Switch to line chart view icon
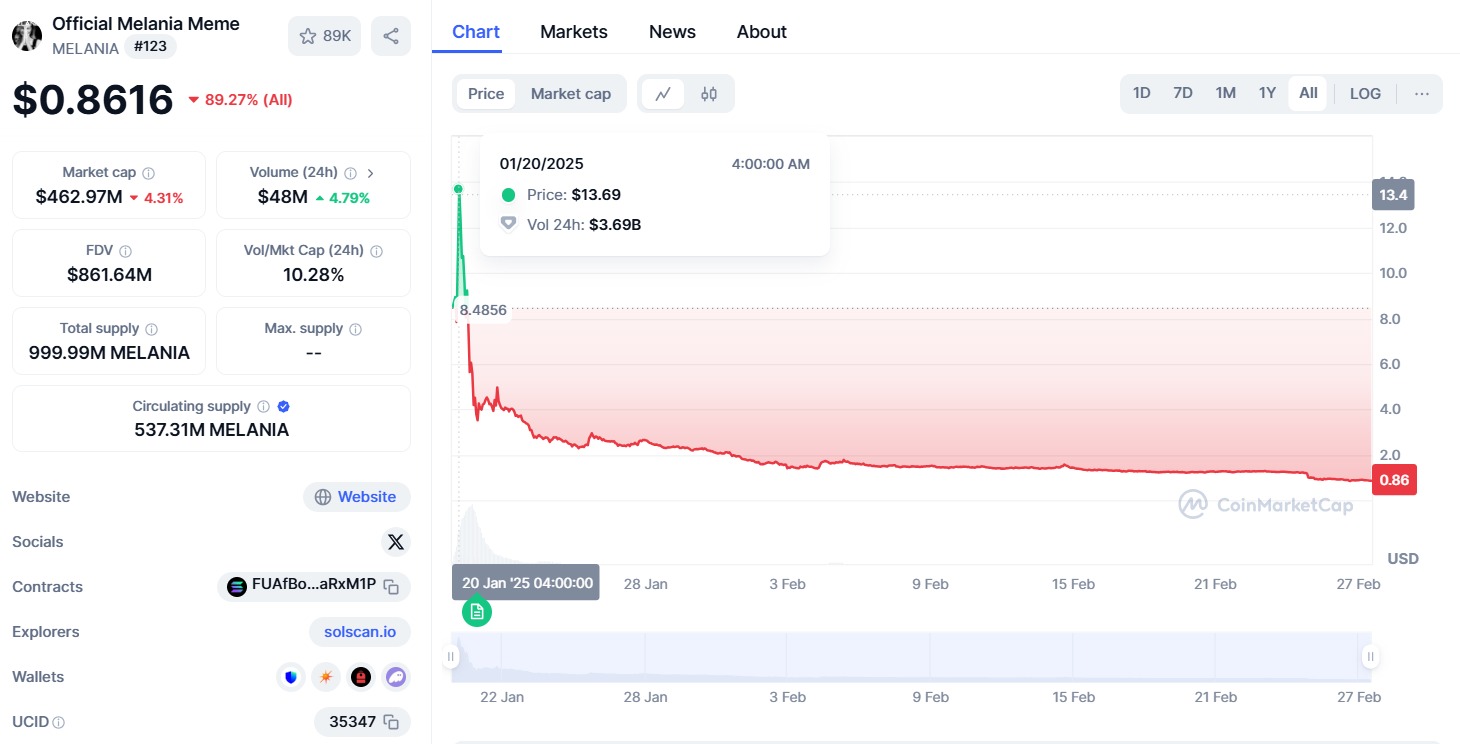This screenshot has height=744, width=1460. (663, 94)
